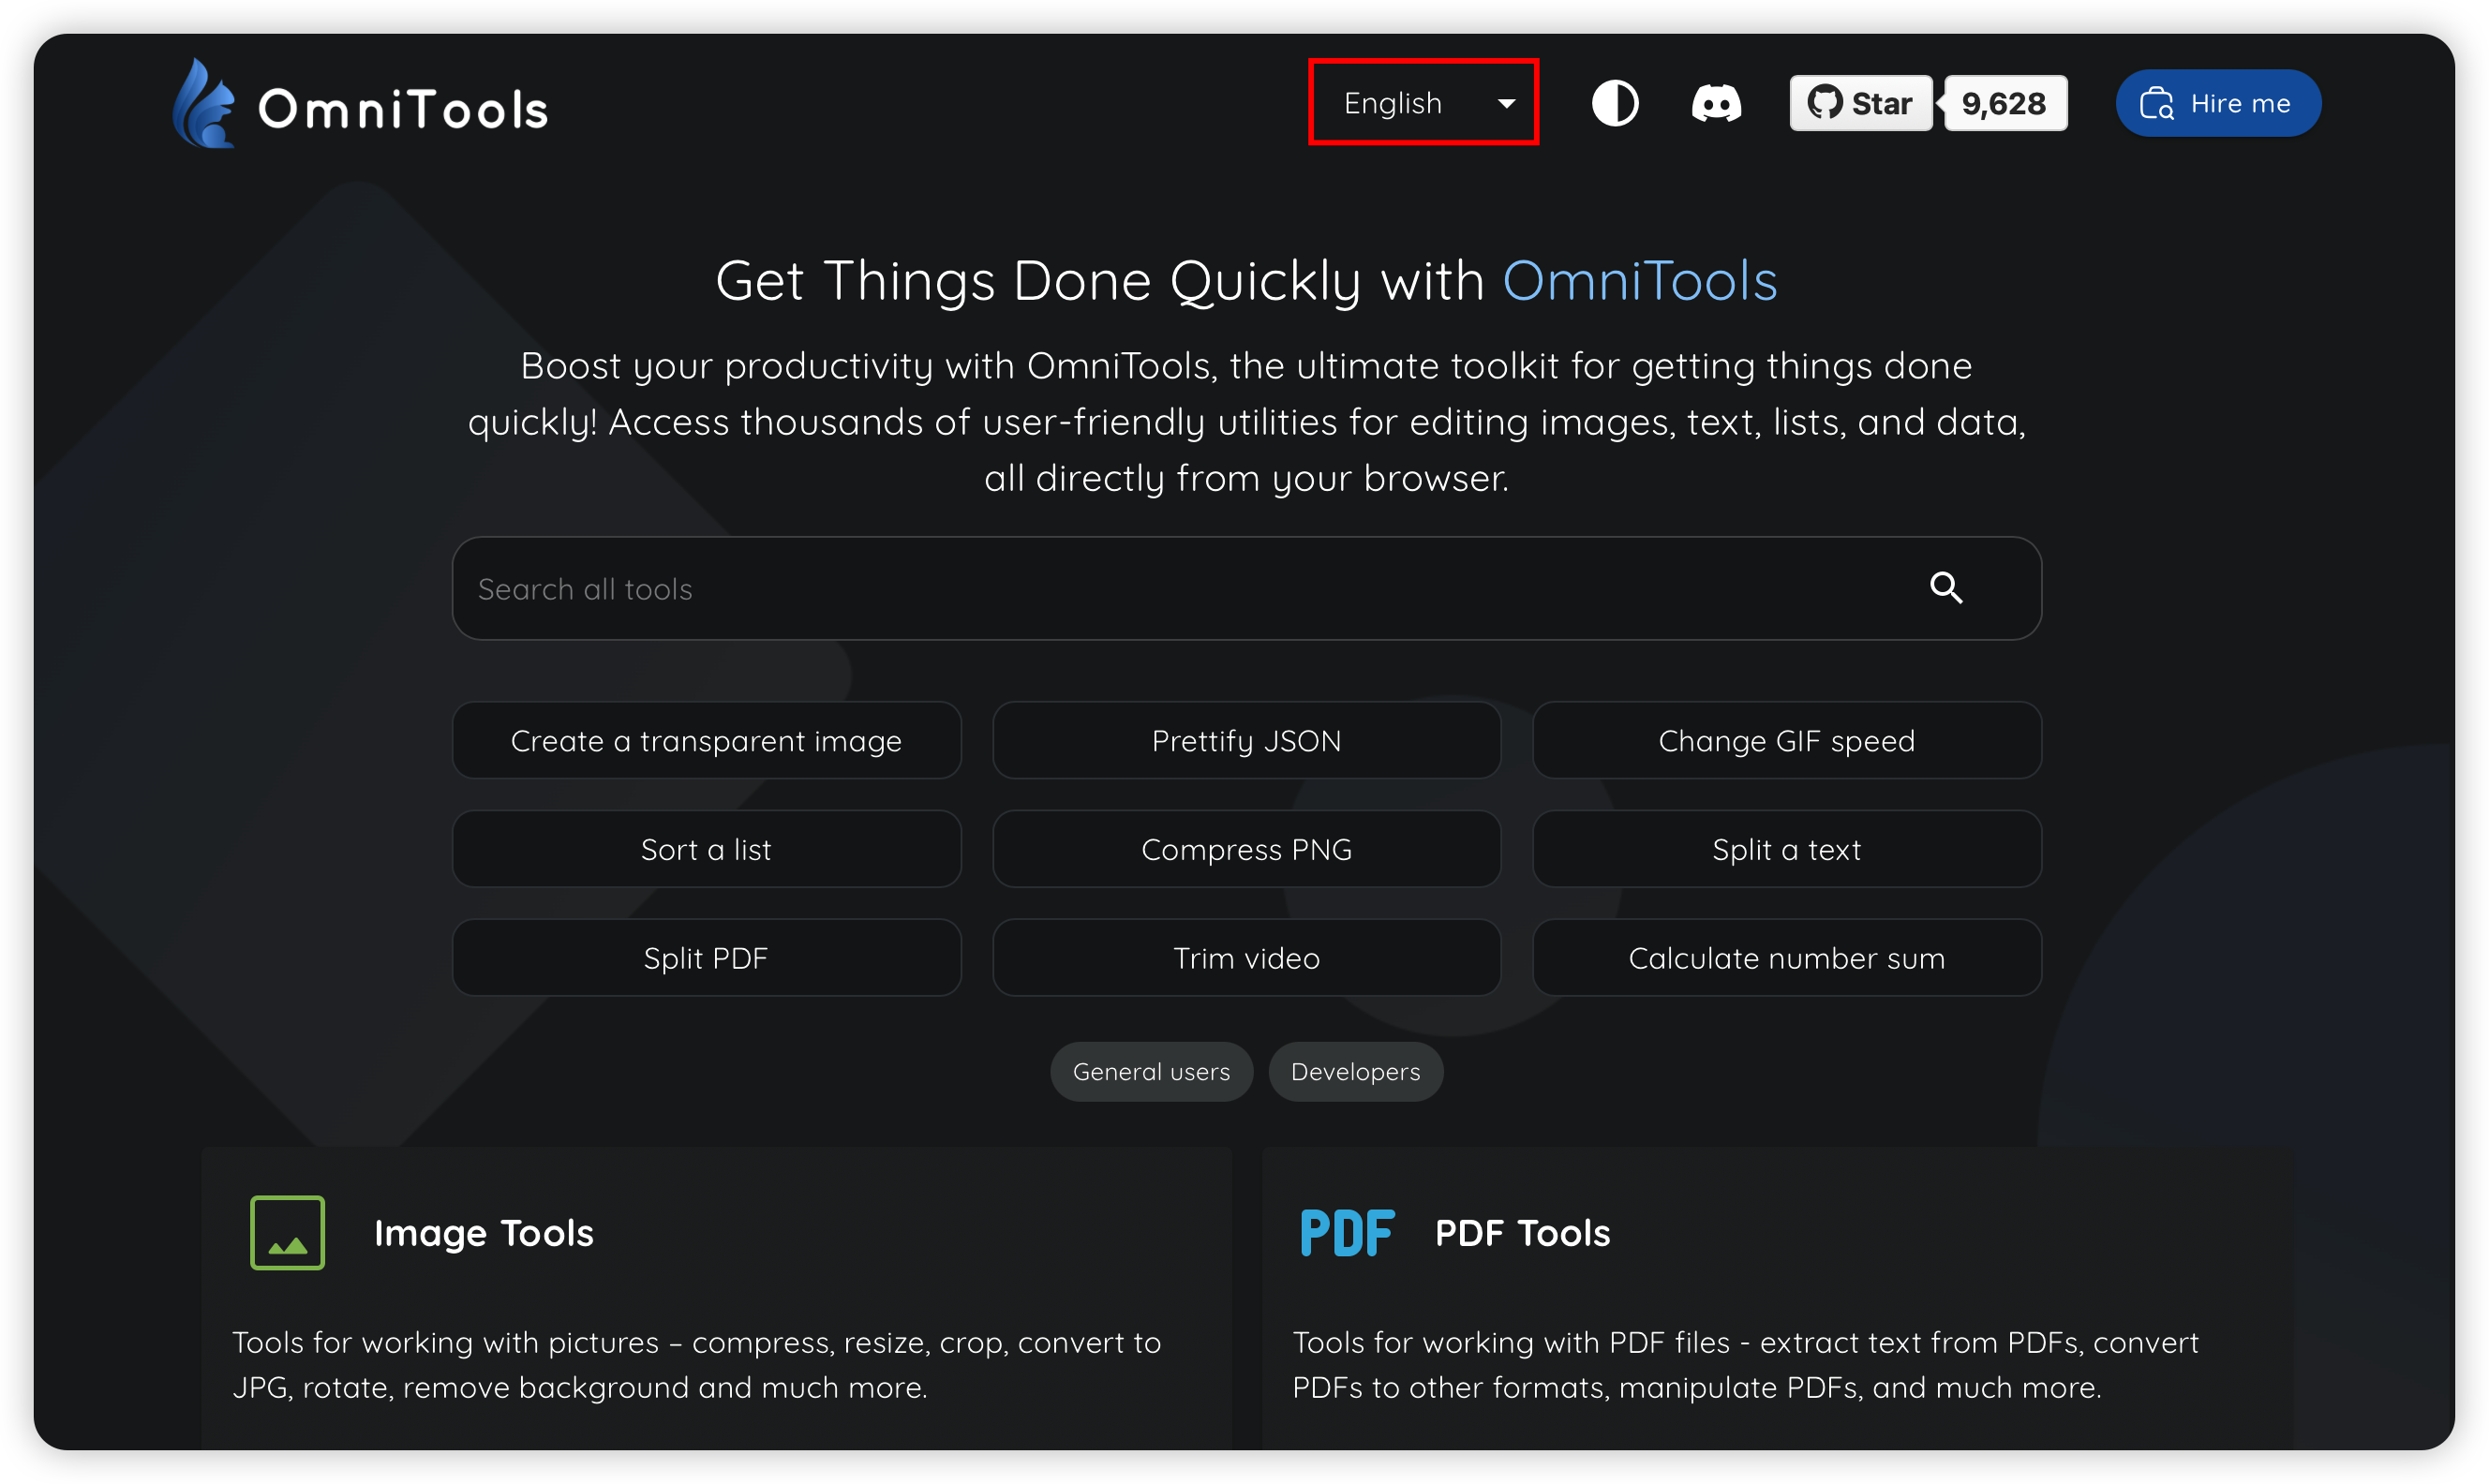This screenshot has width=2489, height=1484.
Task: Open the Image Tools category heading
Action: point(484,1232)
